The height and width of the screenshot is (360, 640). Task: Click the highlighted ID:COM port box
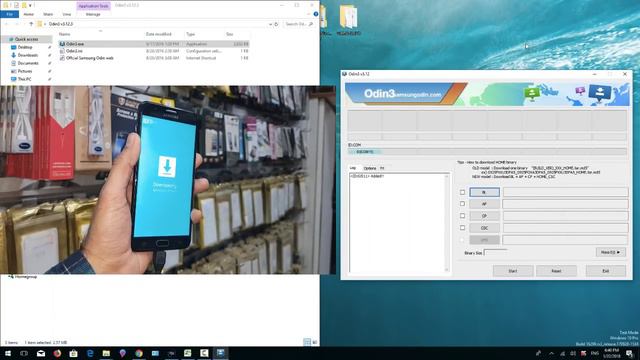pos(364,152)
